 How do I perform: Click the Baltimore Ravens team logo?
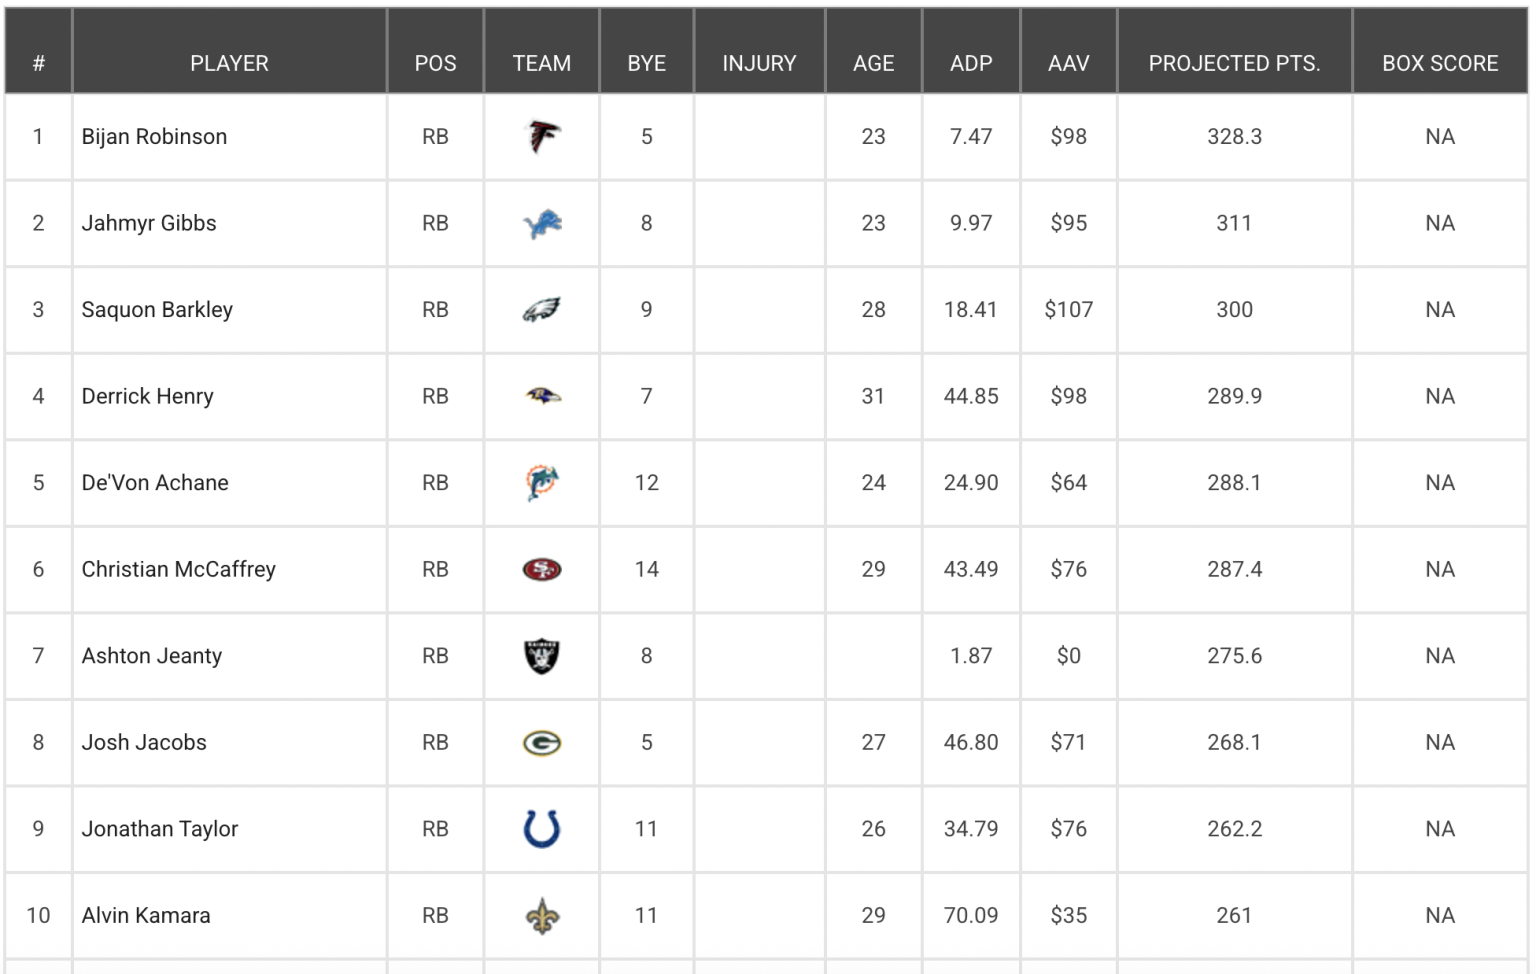click(x=542, y=397)
